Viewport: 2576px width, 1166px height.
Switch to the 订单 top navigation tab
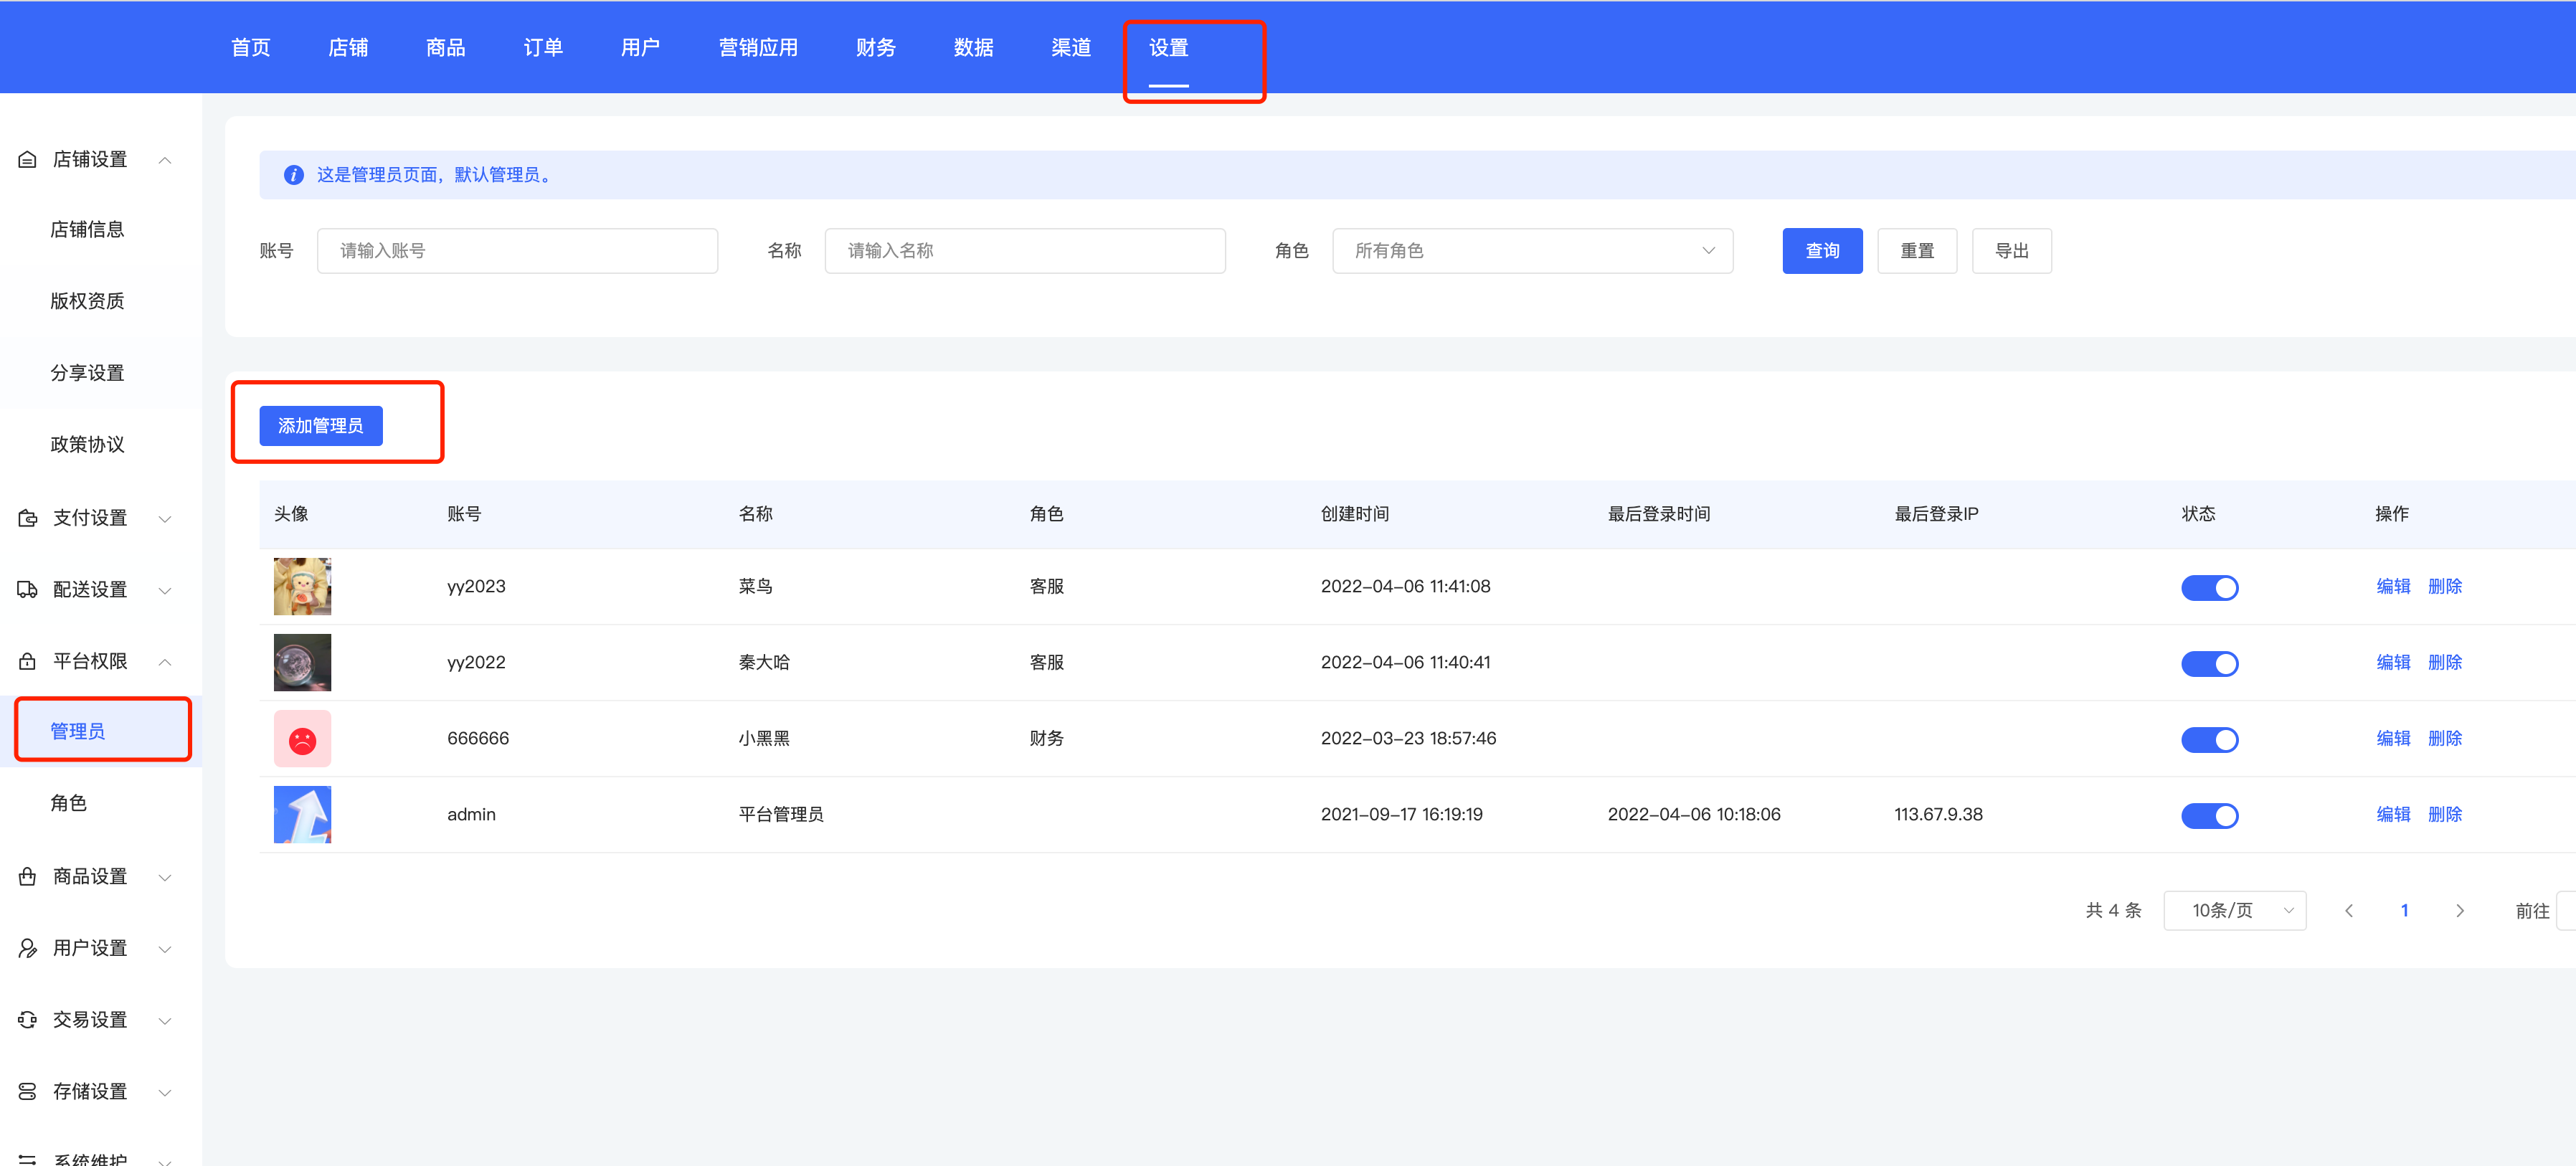pos(543,48)
